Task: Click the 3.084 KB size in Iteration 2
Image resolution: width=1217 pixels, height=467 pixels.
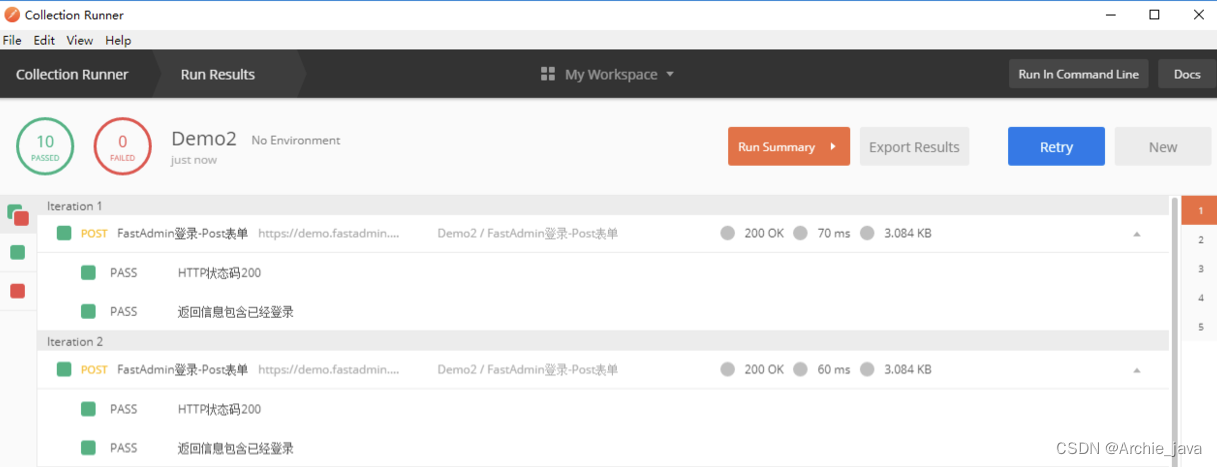Action: coord(908,369)
